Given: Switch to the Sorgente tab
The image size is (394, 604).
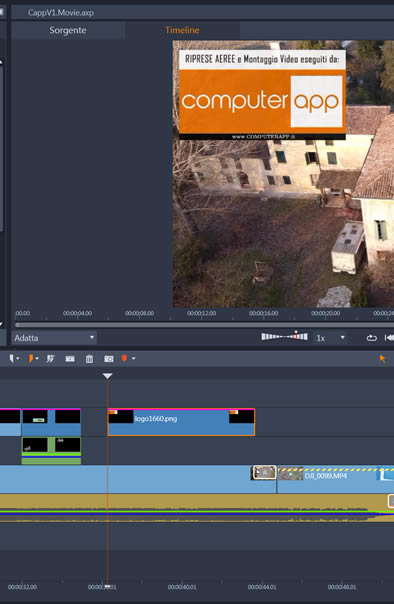Looking at the screenshot, I should pyautogui.click(x=68, y=30).
